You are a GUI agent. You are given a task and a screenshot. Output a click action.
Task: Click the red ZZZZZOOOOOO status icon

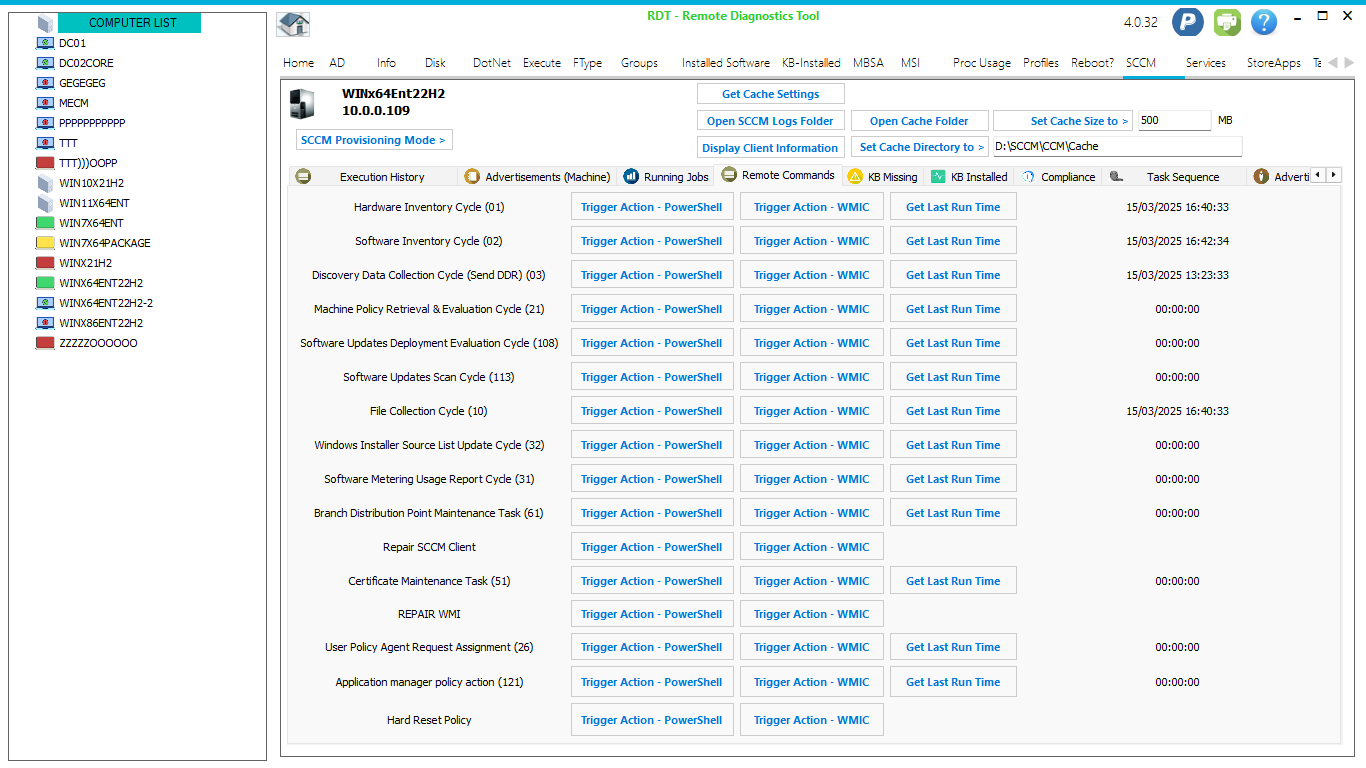click(x=45, y=343)
